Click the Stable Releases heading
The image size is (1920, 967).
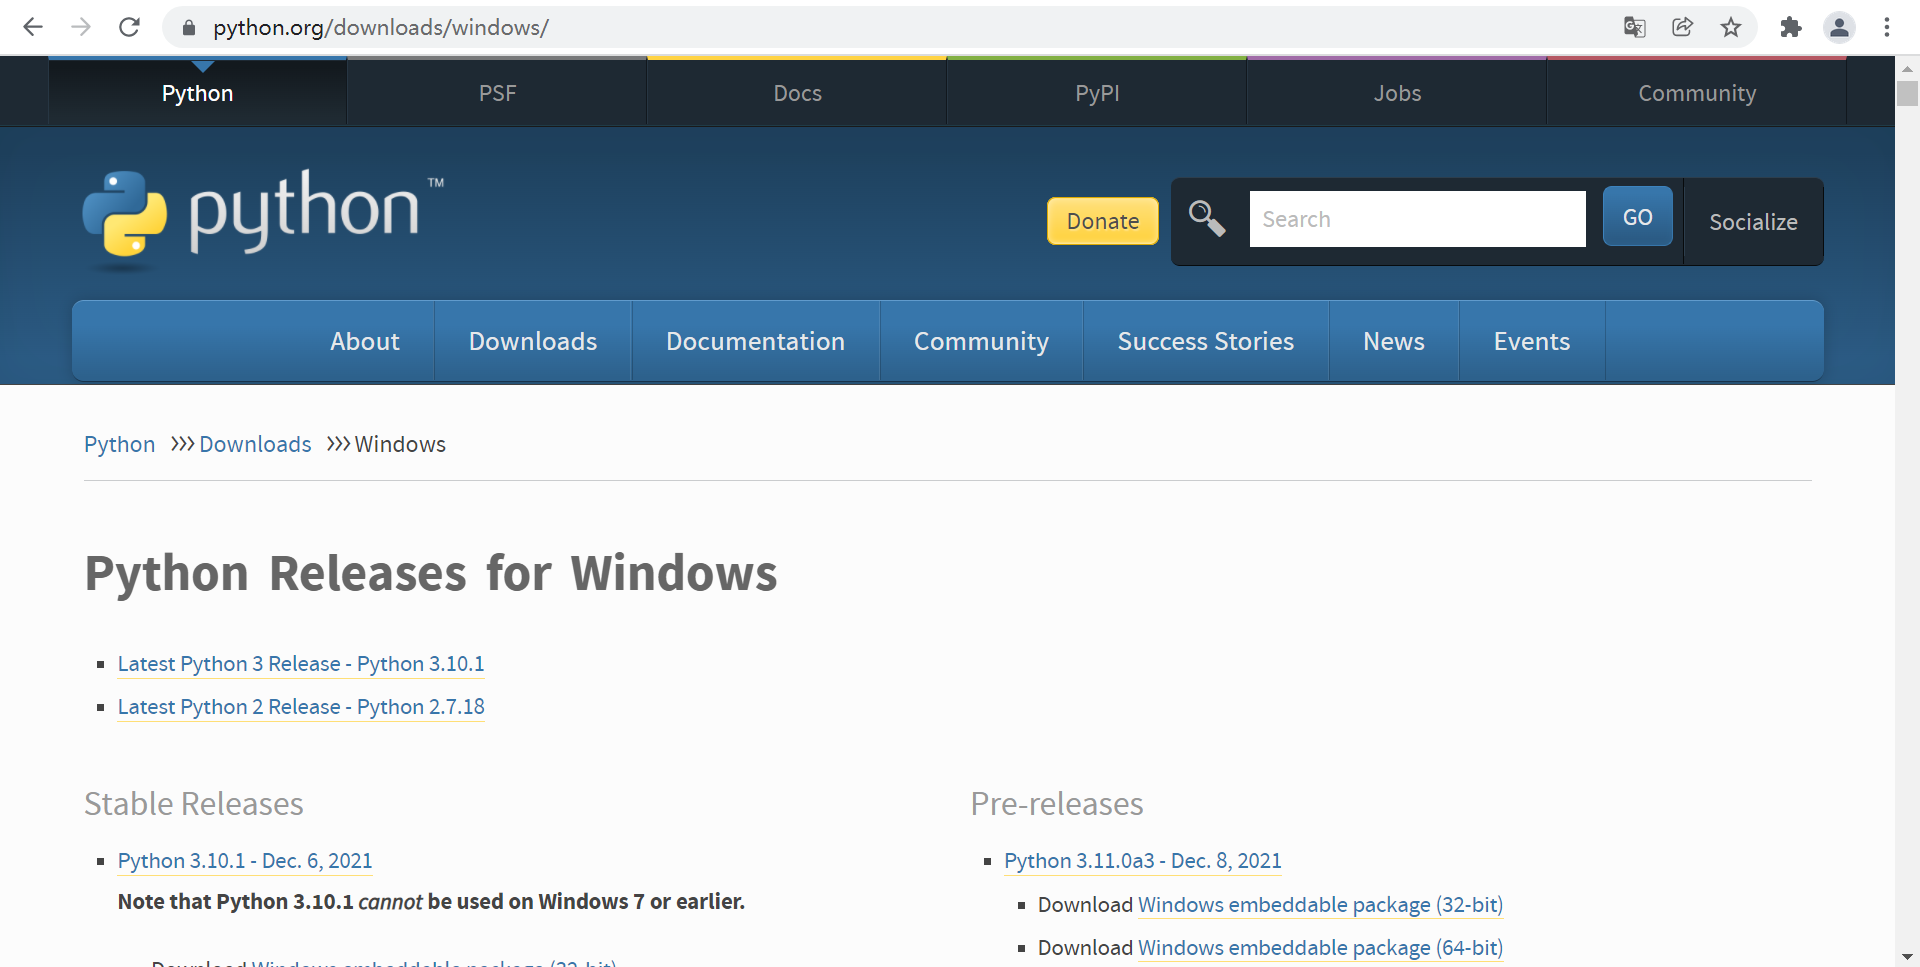[194, 804]
